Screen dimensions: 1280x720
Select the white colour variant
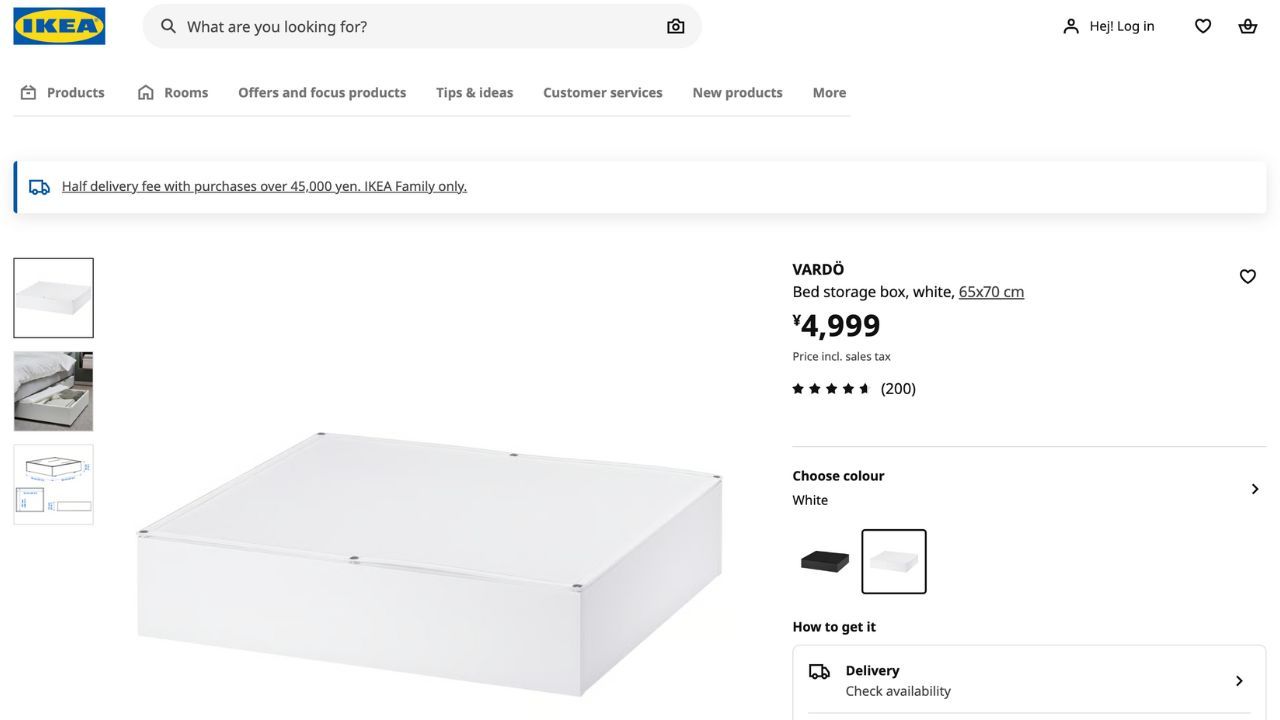[x=894, y=561]
